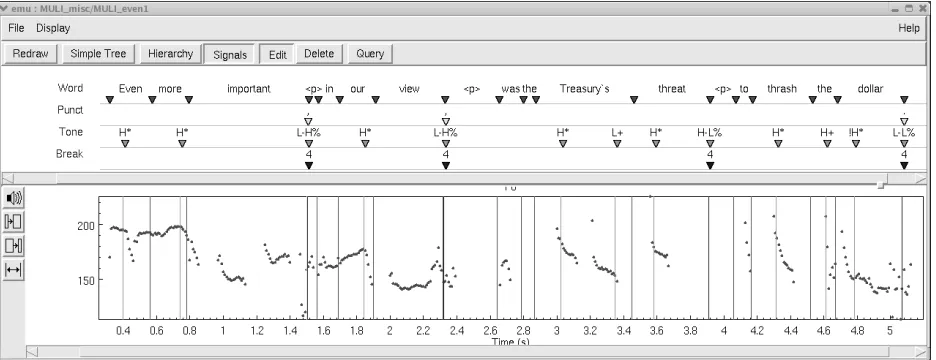The width and height of the screenshot is (936, 360).
Task: Open the window menu icon in title bar
Action: tap(4, 8)
